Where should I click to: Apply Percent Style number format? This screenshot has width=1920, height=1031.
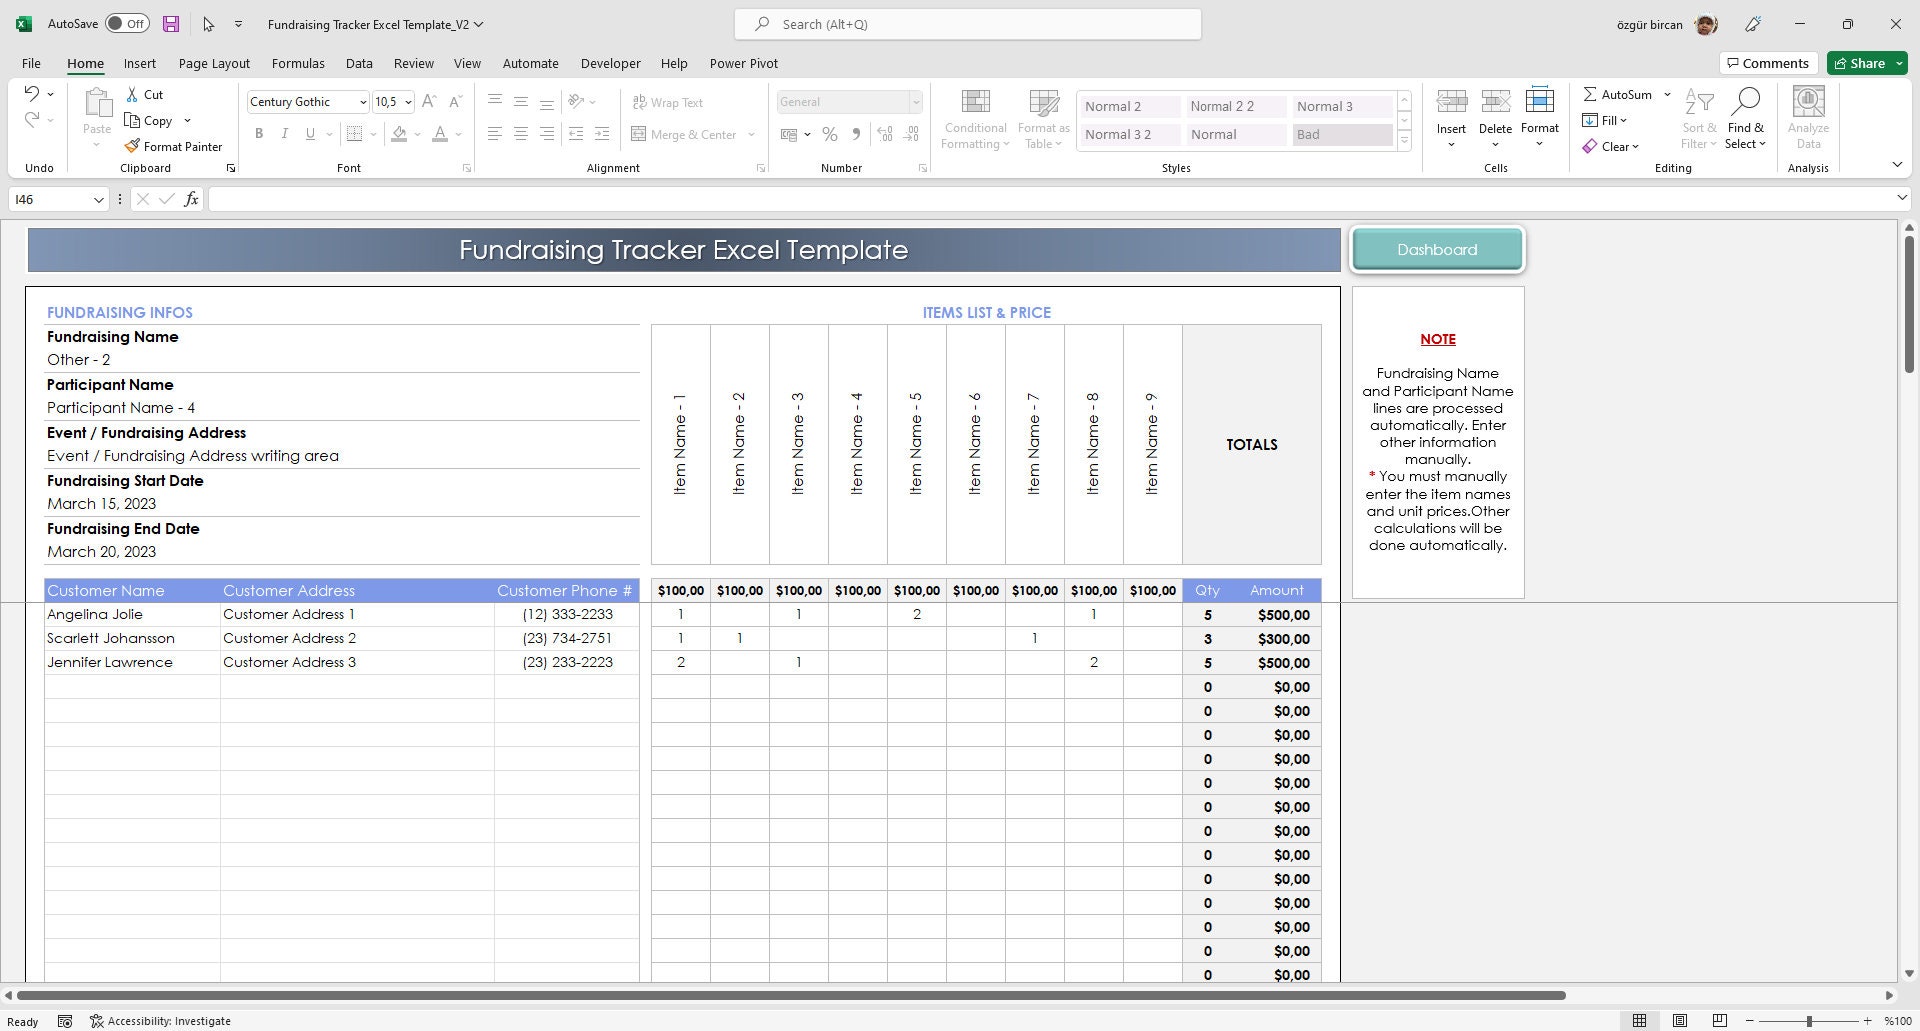click(x=829, y=134)
